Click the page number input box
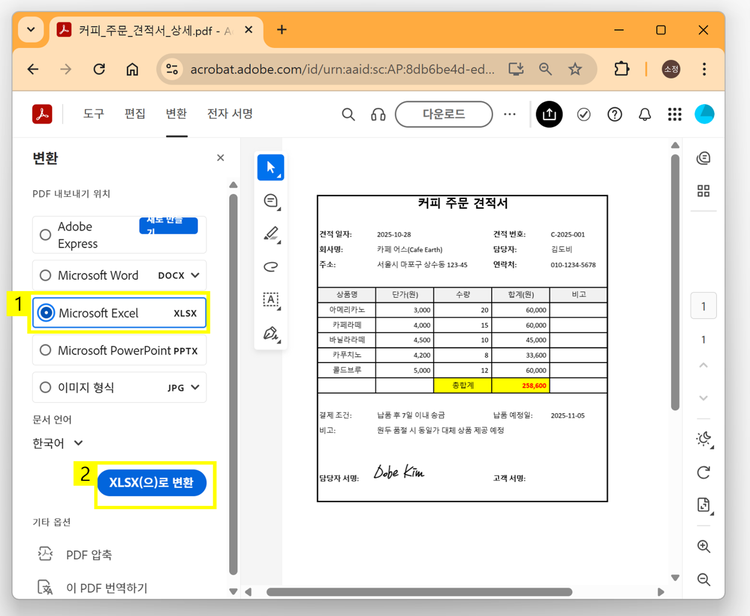Viewport: 750px width, 616px height. coord(703,306)
